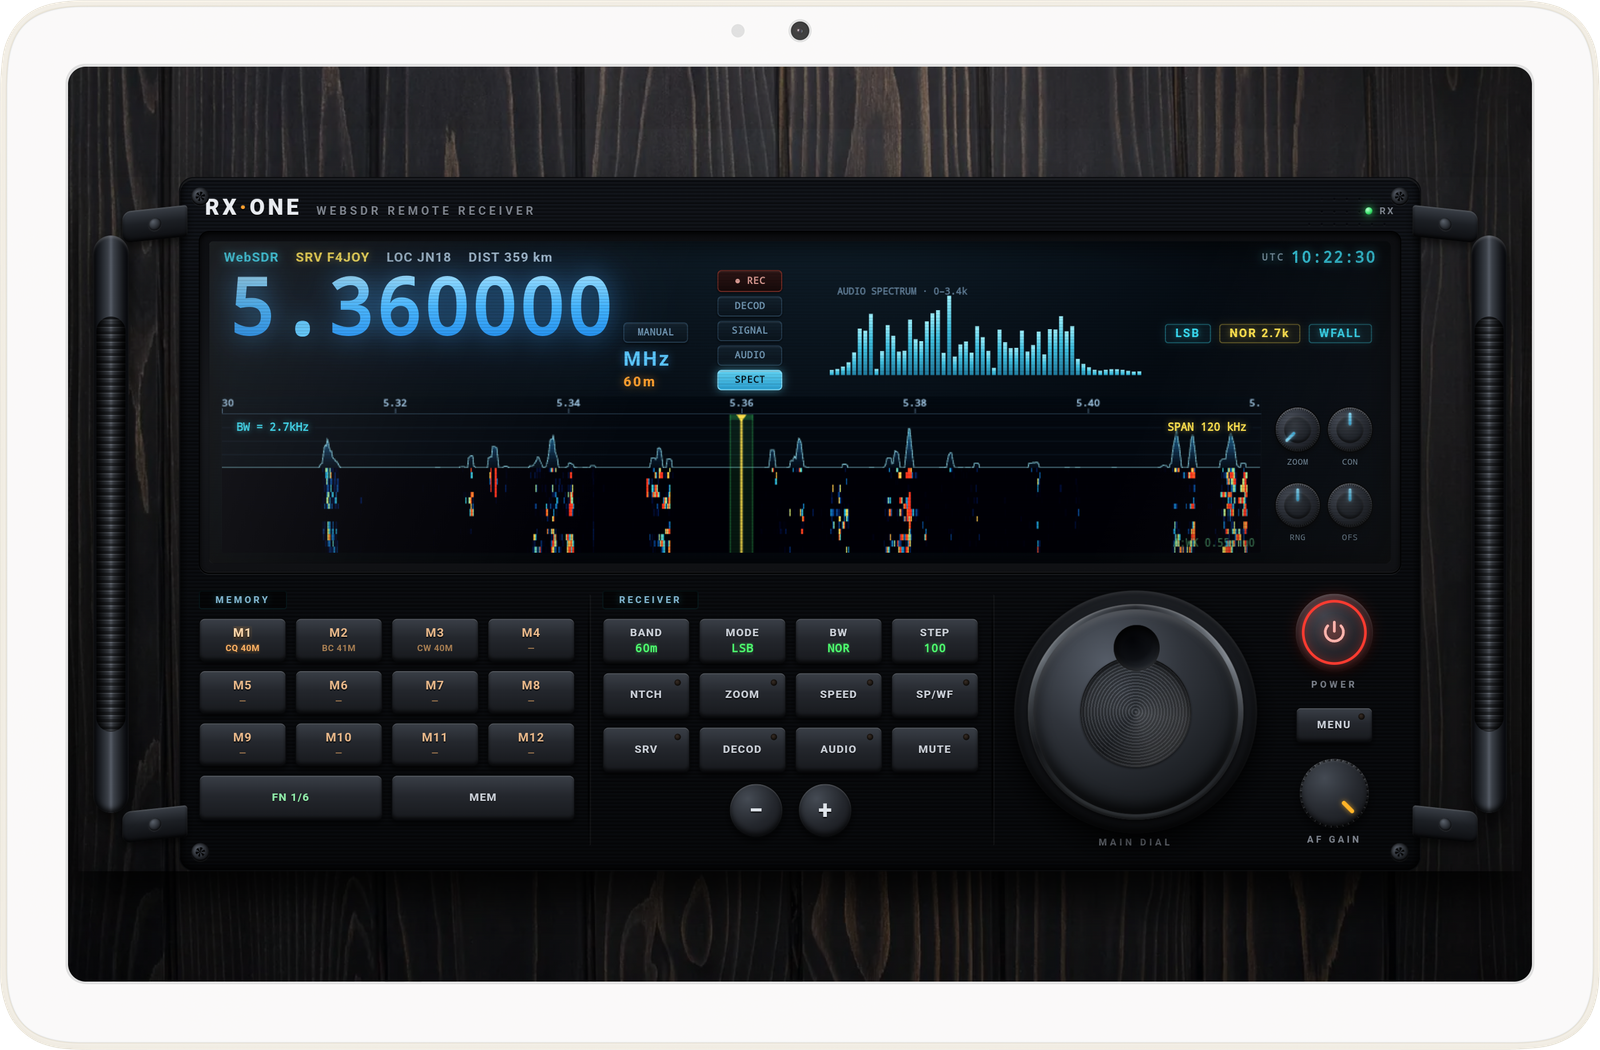This screenshot has width=1600, height=1050.
Task: Select the AUDIO display tab
Action: 750,355
